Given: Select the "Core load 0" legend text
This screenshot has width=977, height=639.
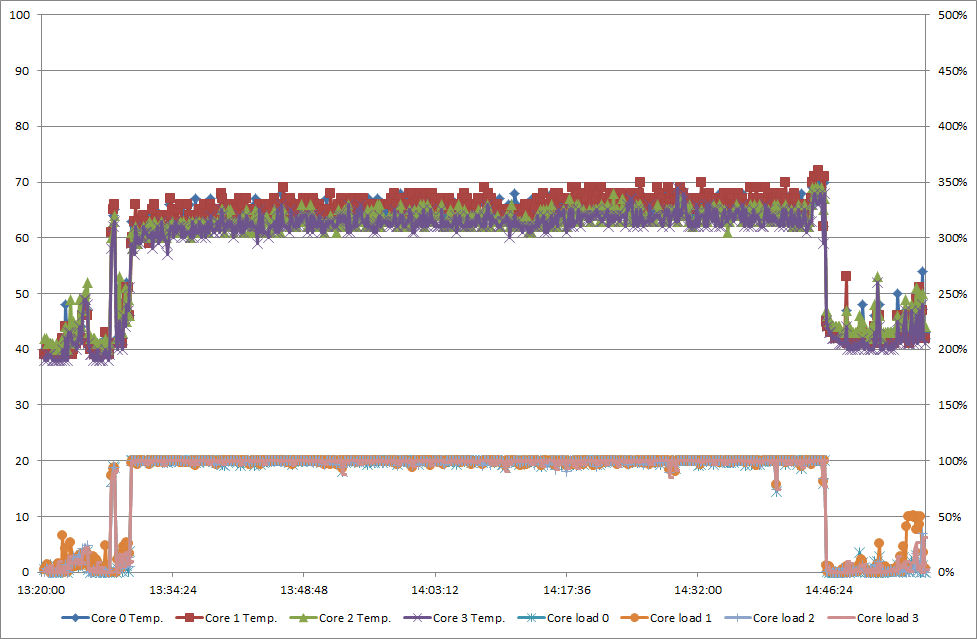Looking at the screenshot, I should click(577, 618).
